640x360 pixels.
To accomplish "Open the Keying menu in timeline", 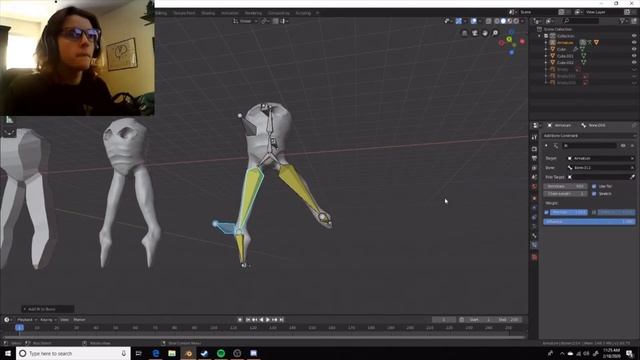I will [x=48, y=320].
